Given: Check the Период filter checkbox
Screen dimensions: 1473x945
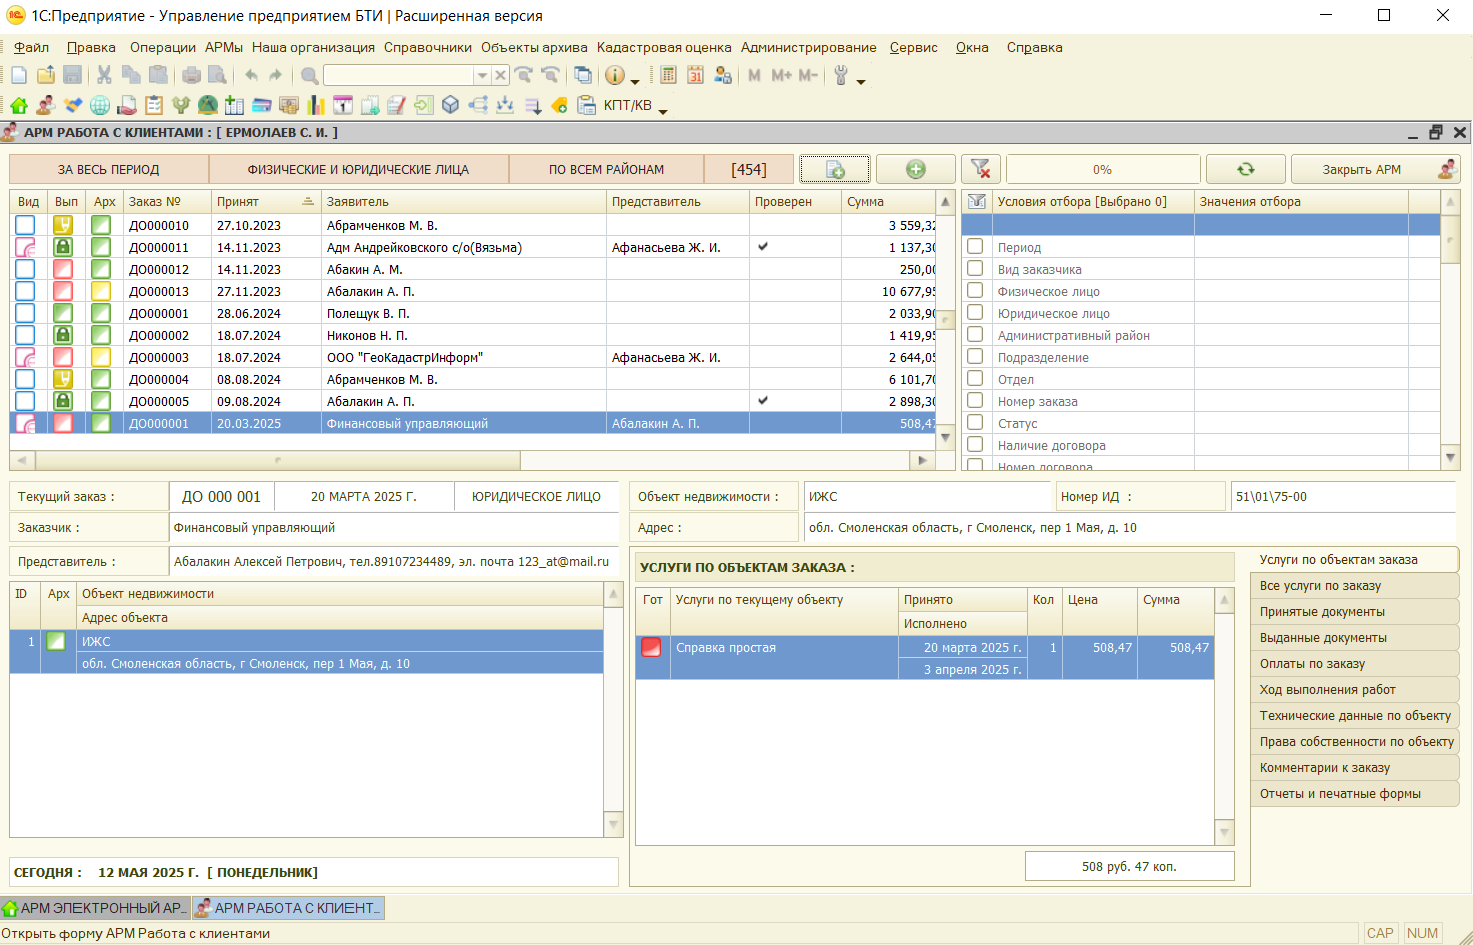Looking at the screenshot, I should [975, 246].
